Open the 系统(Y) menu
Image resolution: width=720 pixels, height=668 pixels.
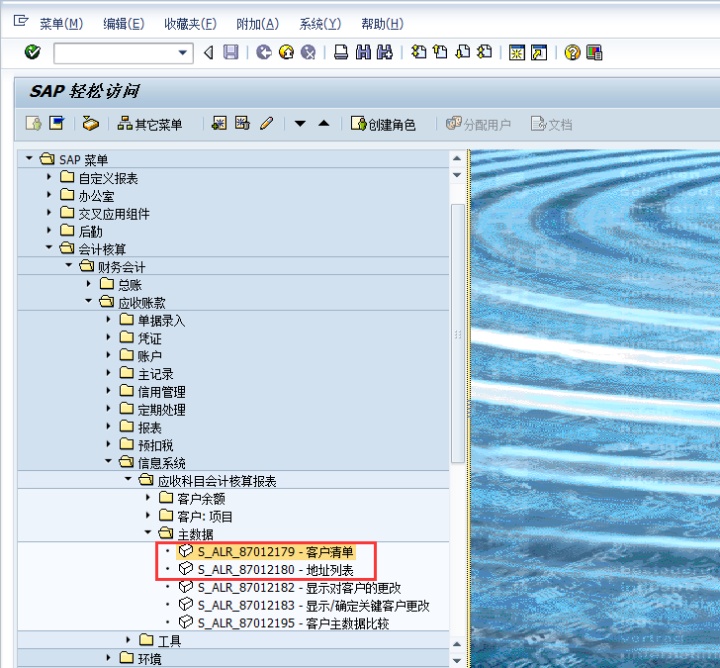coord(320,23)
